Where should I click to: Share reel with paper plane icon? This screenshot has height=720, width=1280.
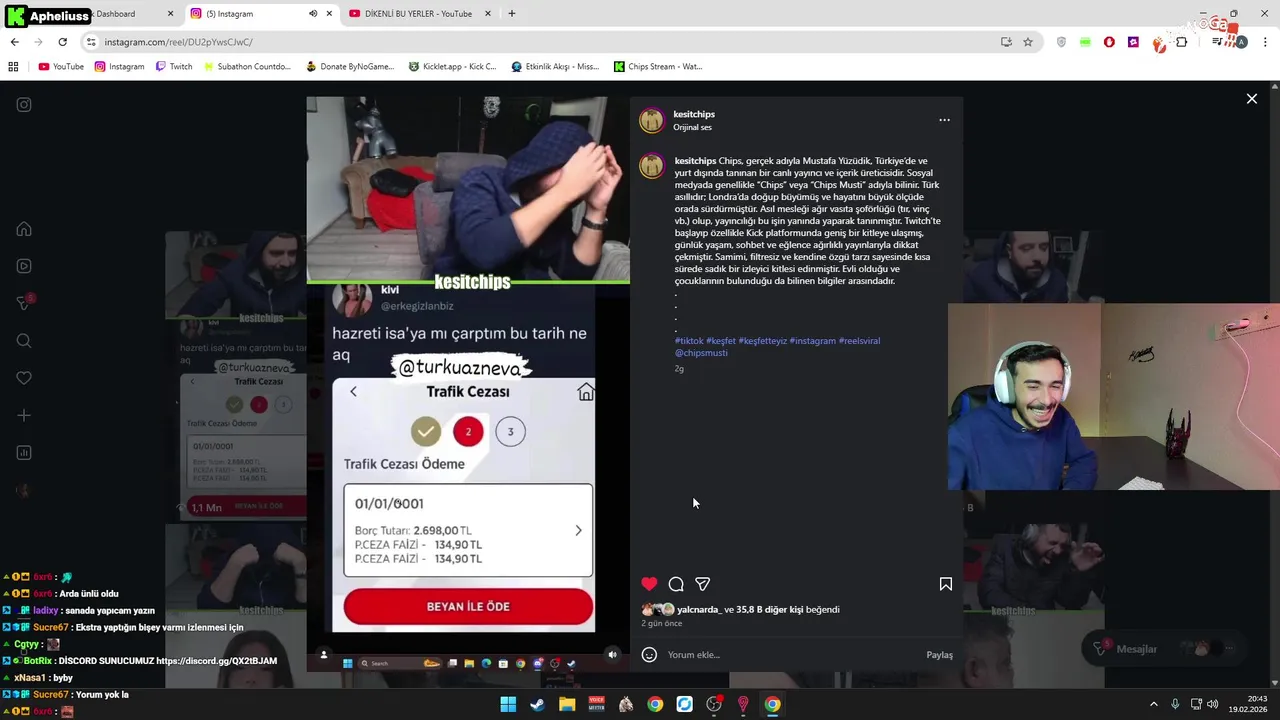coord(703,584)
